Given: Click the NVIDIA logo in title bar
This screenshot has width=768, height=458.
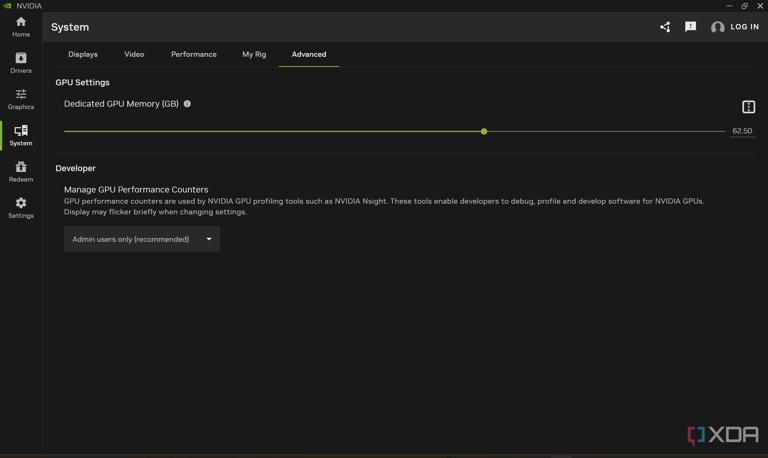Looking at the screenshot, I should pos(7,6).
